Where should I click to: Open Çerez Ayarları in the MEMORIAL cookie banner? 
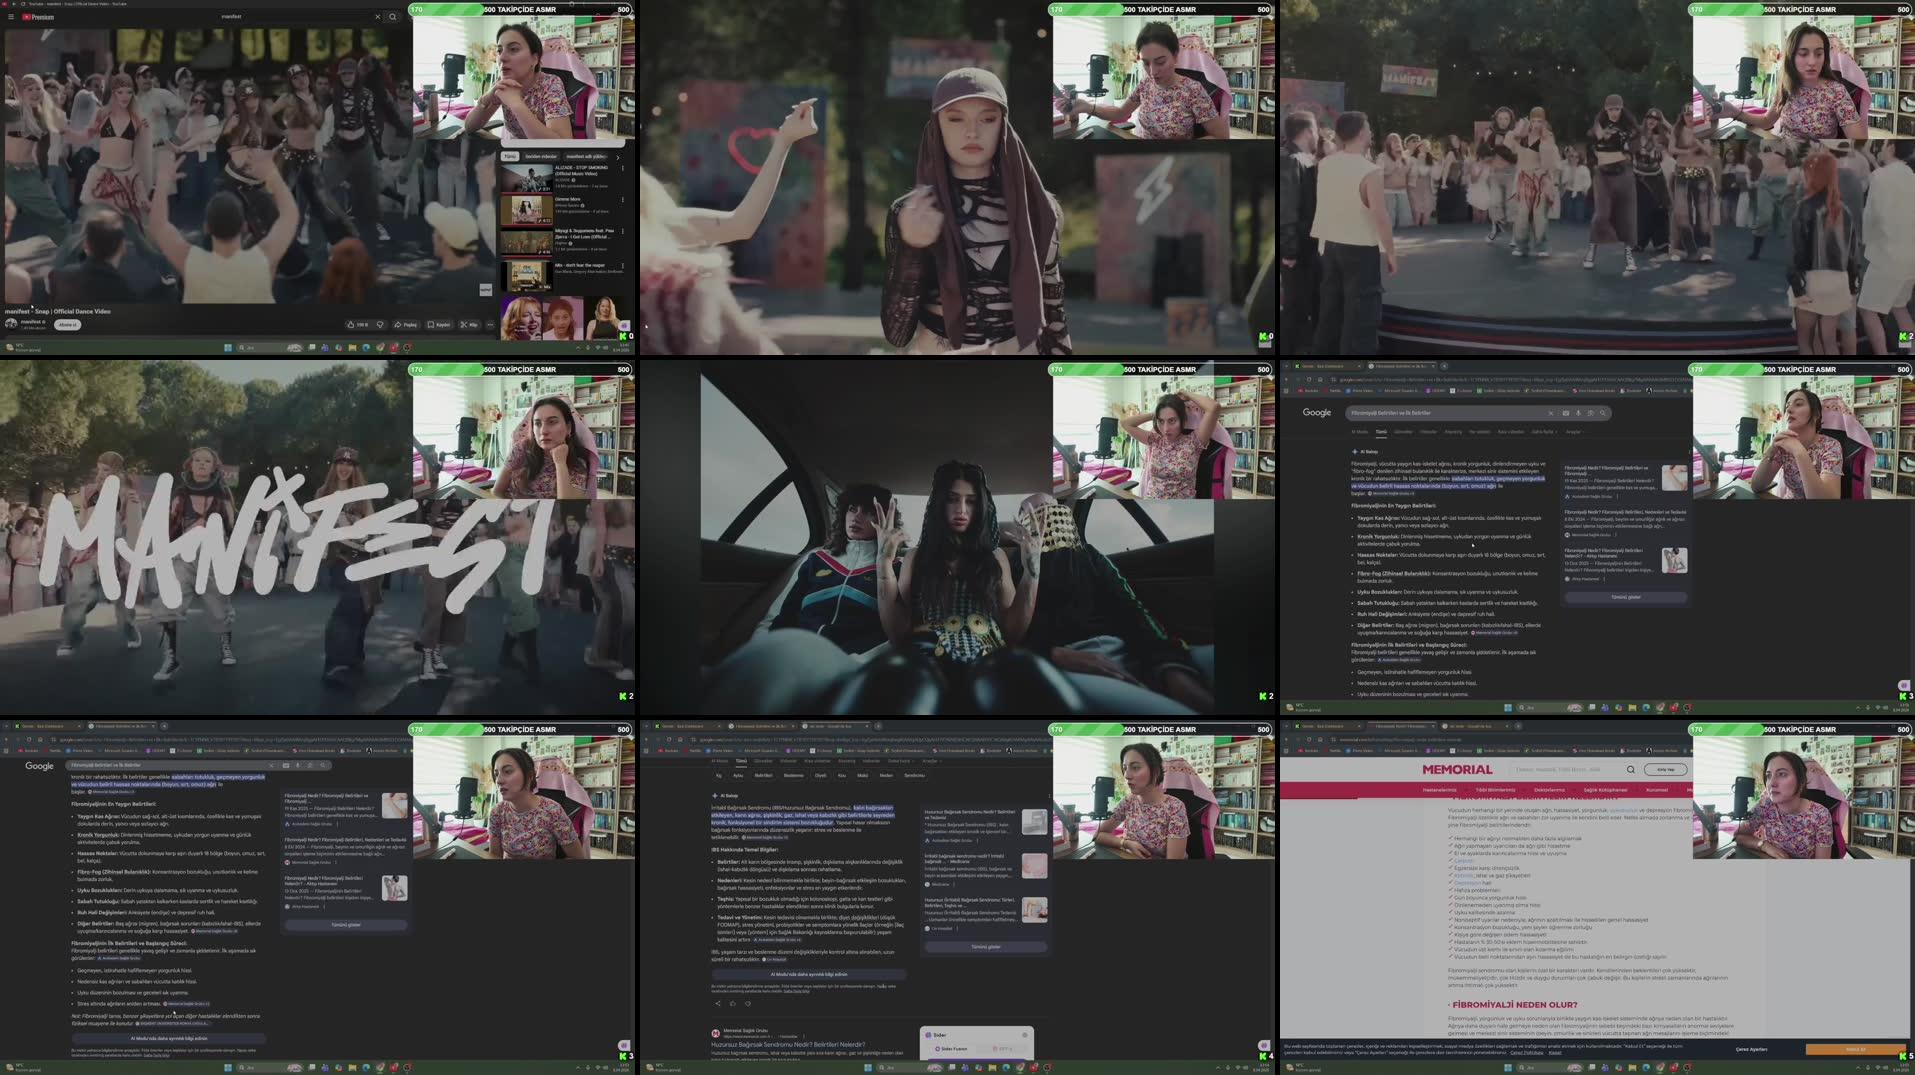click(x=1751, y=1049)
